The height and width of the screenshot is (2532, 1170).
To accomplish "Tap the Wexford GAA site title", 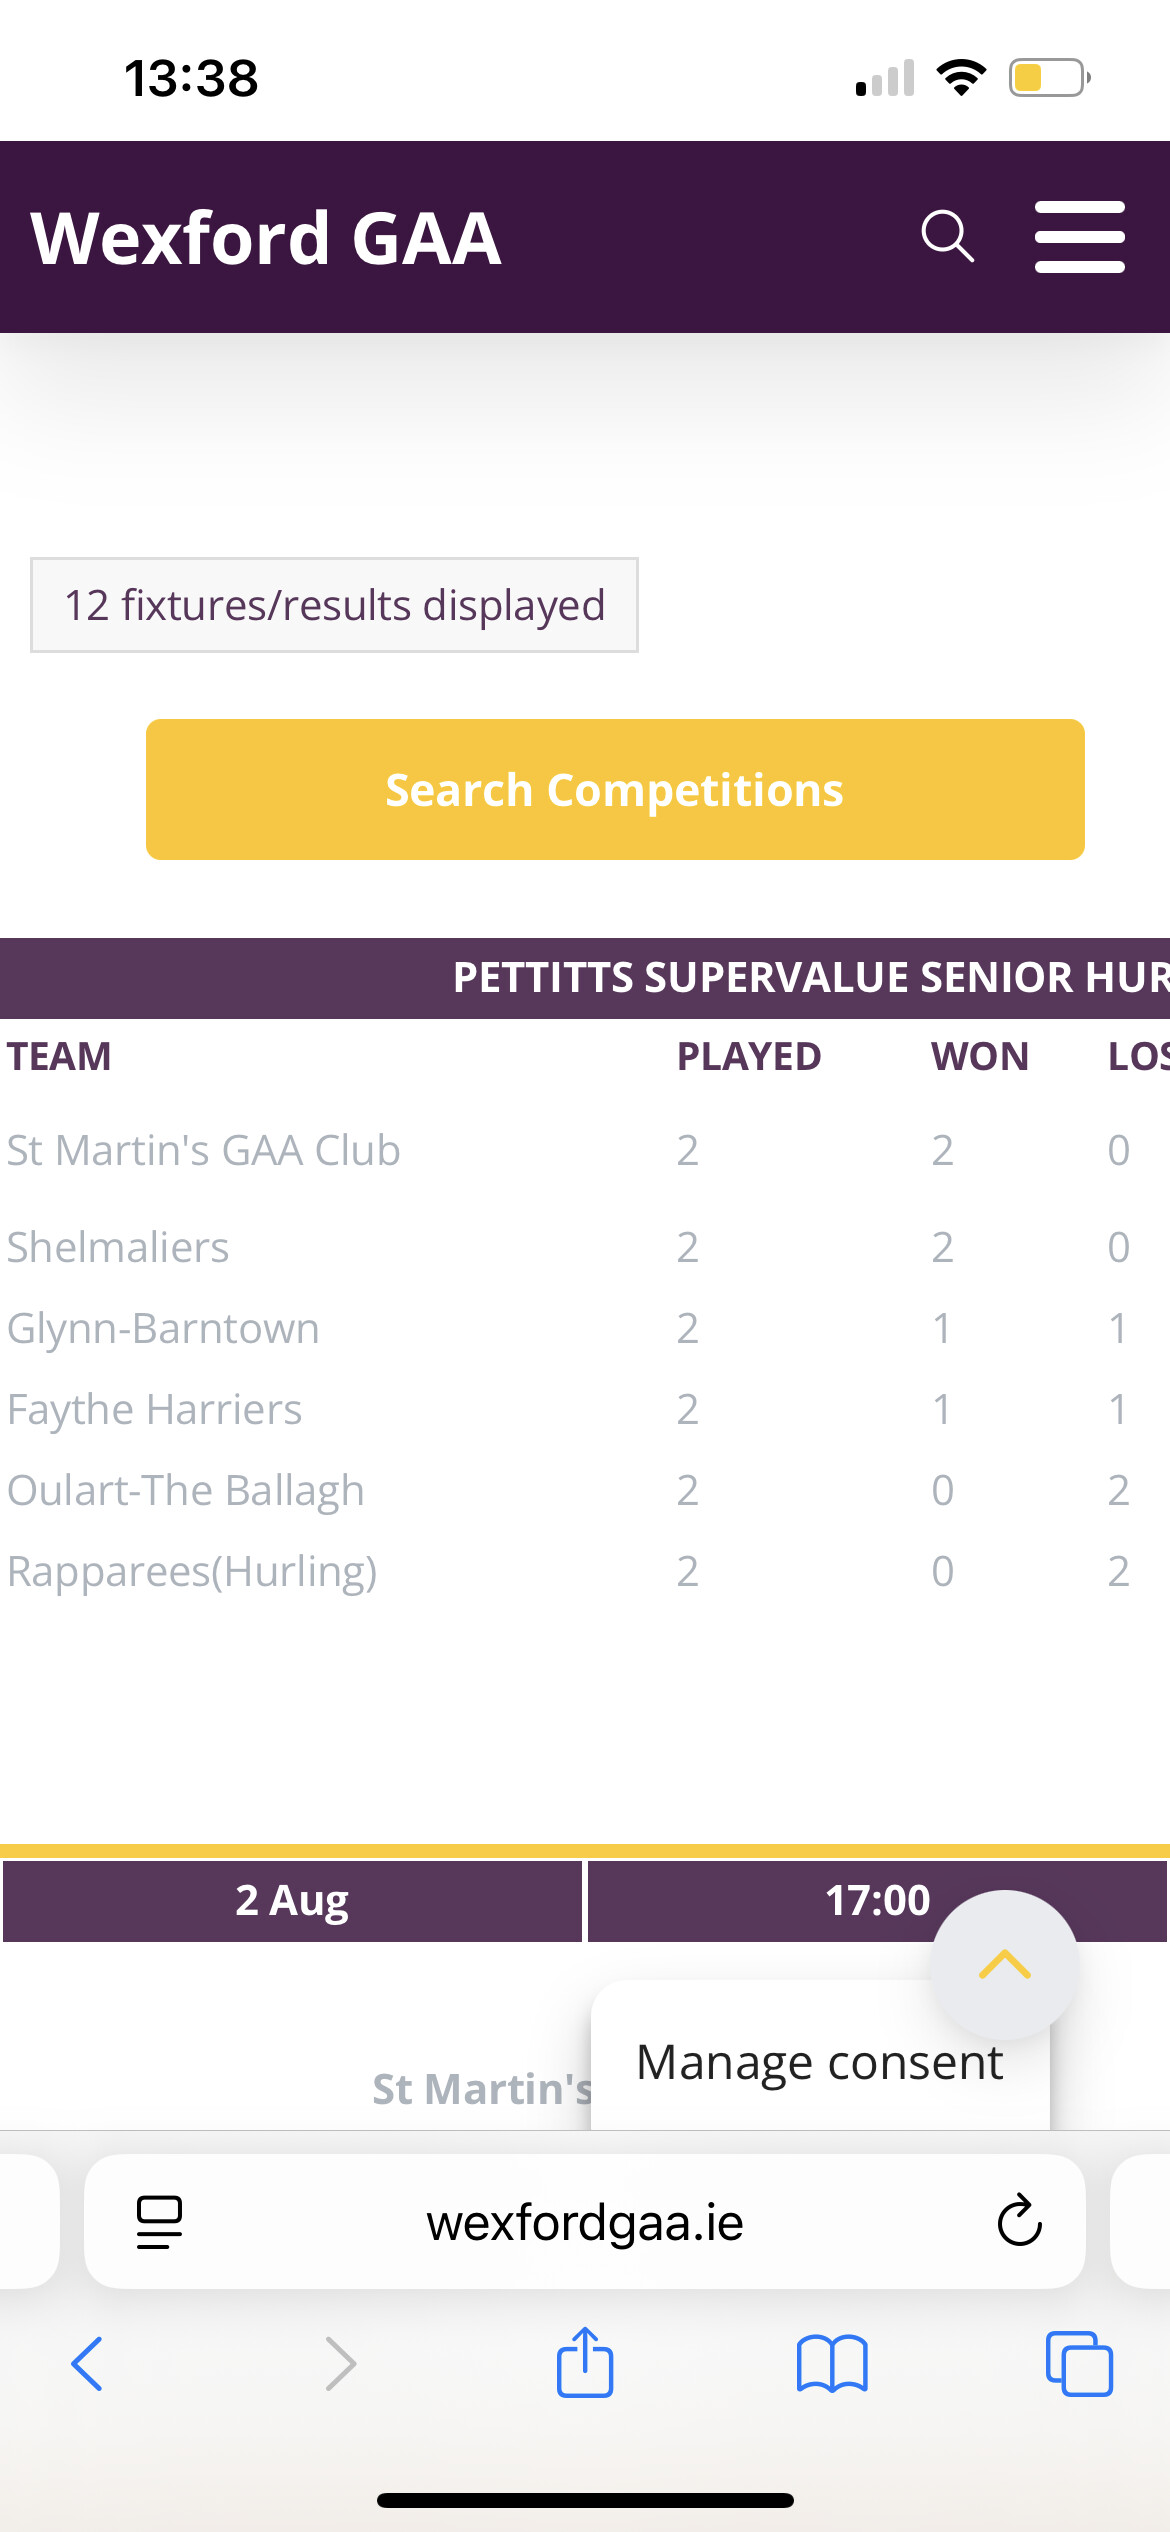I will point(266,238).
